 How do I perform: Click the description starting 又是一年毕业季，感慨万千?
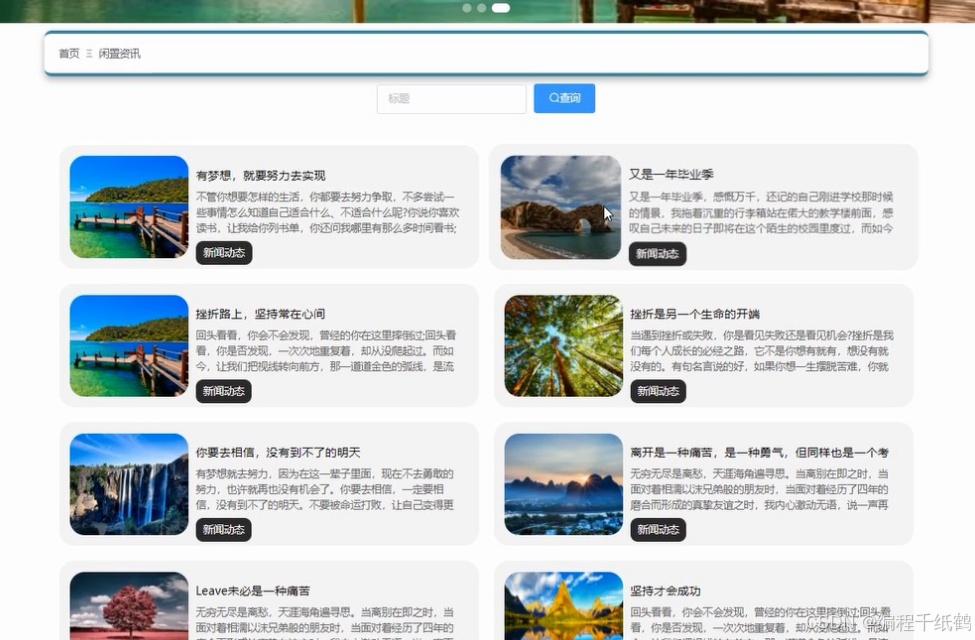761,213
